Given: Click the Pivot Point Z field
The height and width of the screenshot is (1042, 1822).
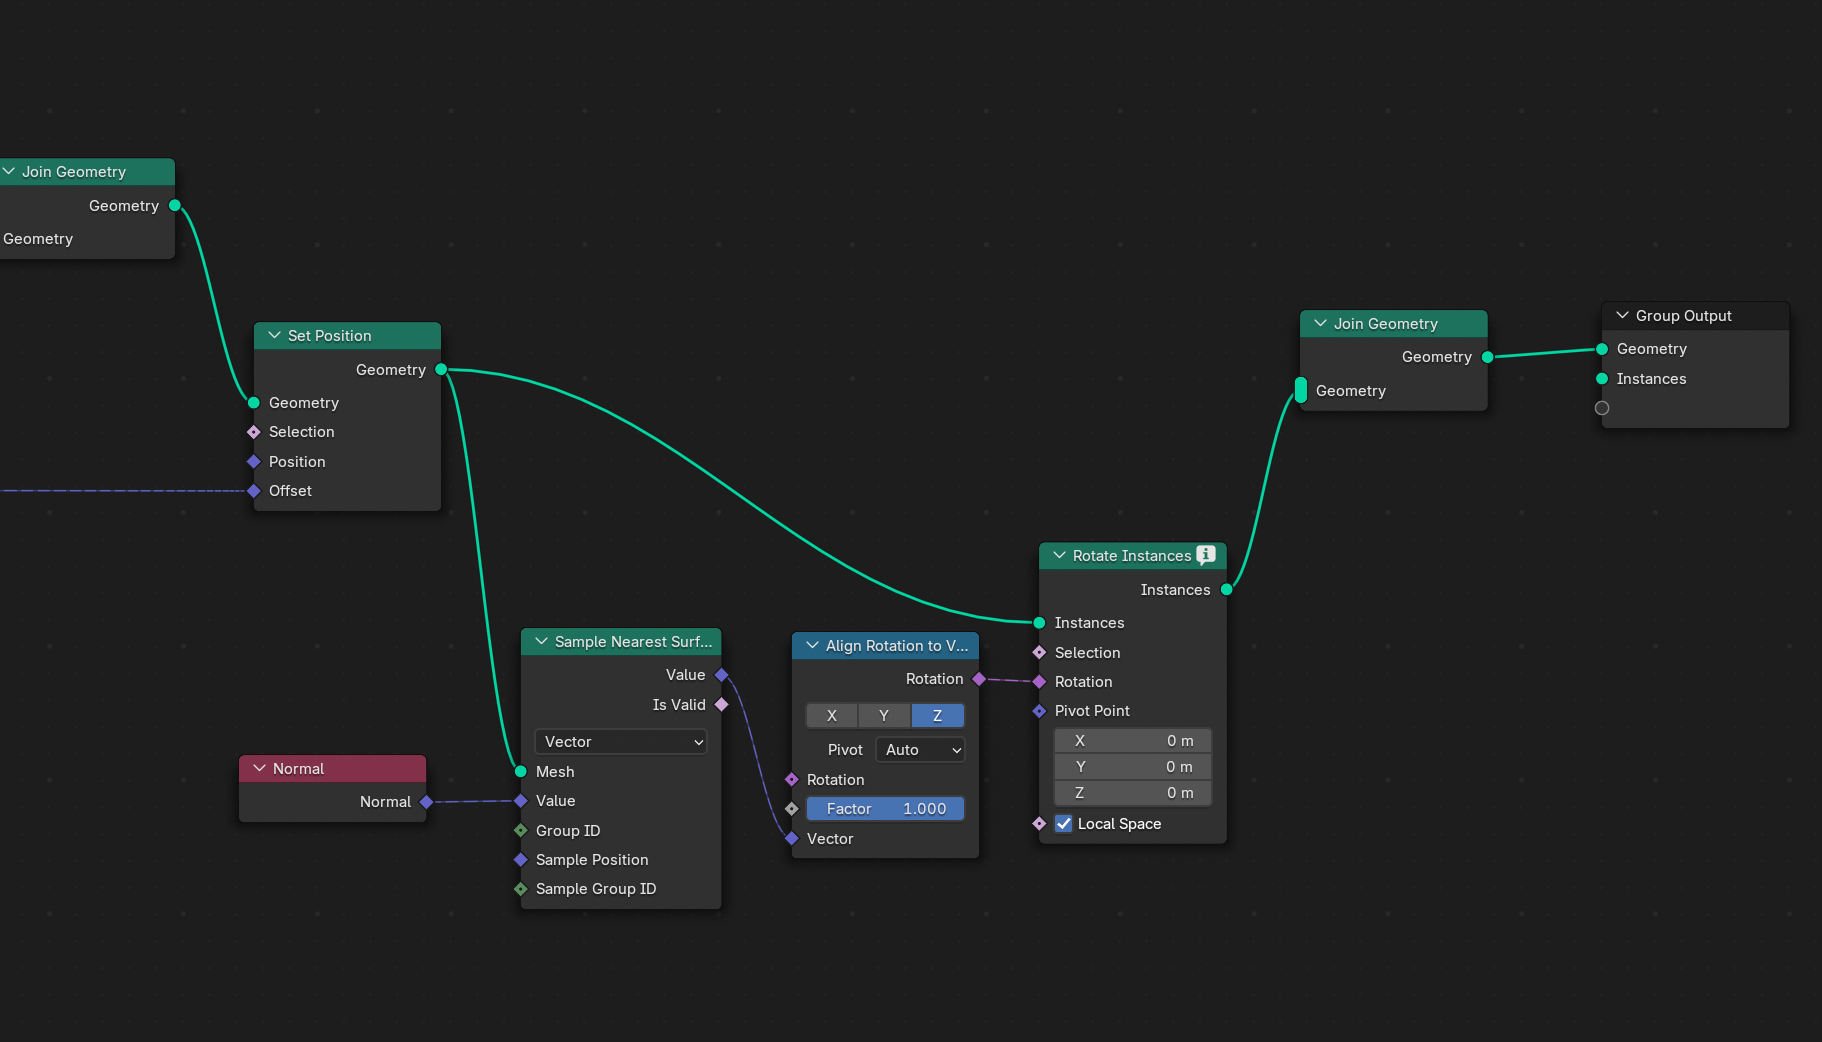Looking at the screenshot, I should pos(1133,793).
